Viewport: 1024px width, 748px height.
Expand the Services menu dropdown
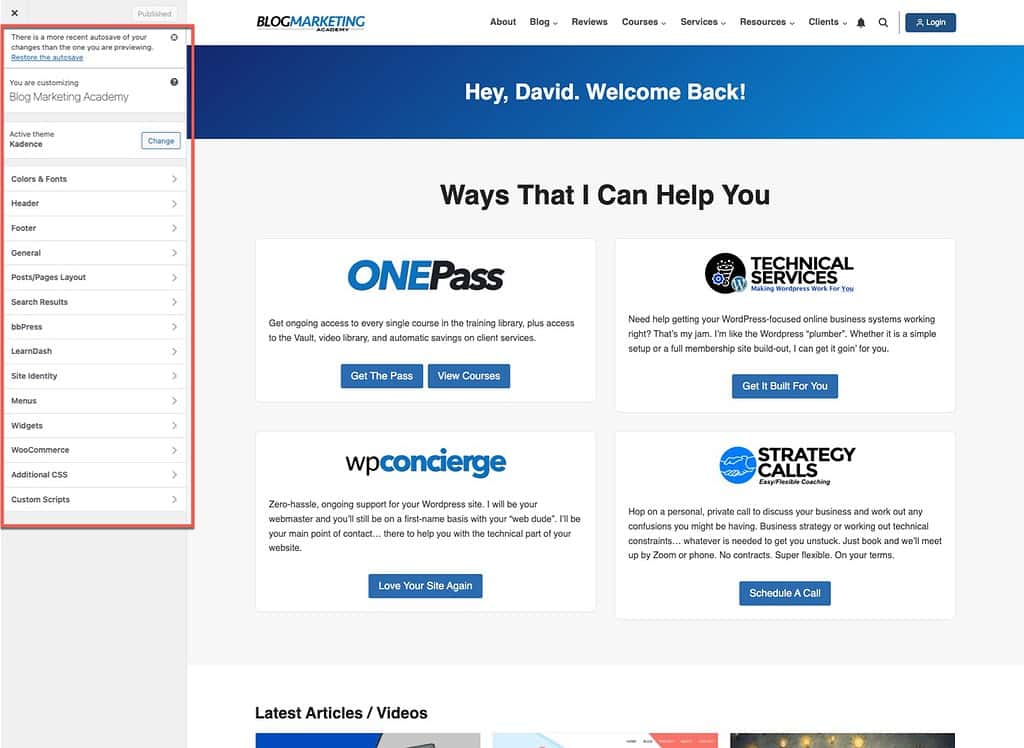pyautogui.click(x=703, y=22)
